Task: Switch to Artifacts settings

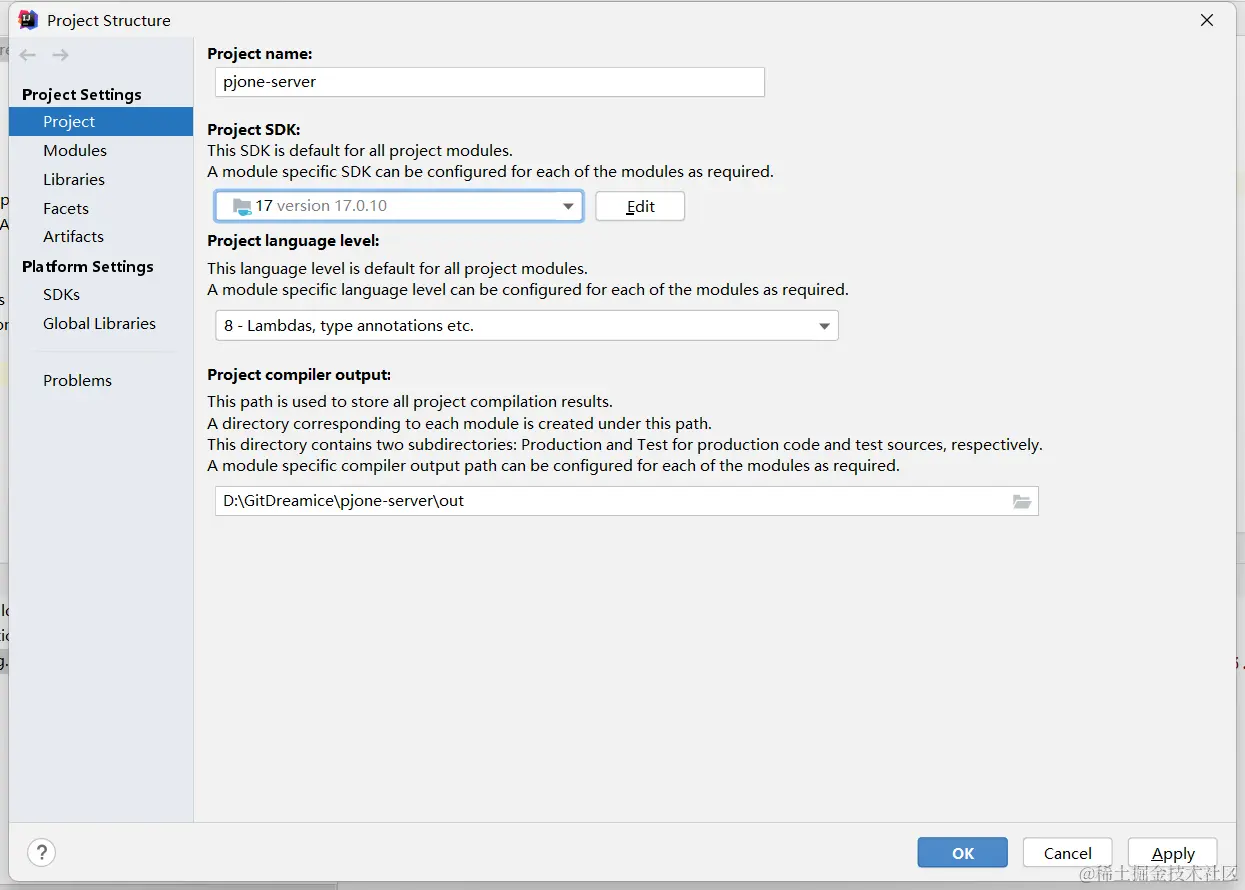Action: [x=73, y=237]
